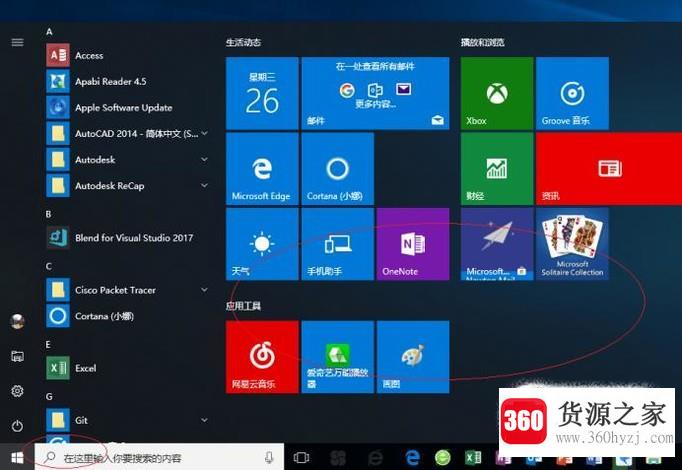Click the Windows Start button

point(17,457)
